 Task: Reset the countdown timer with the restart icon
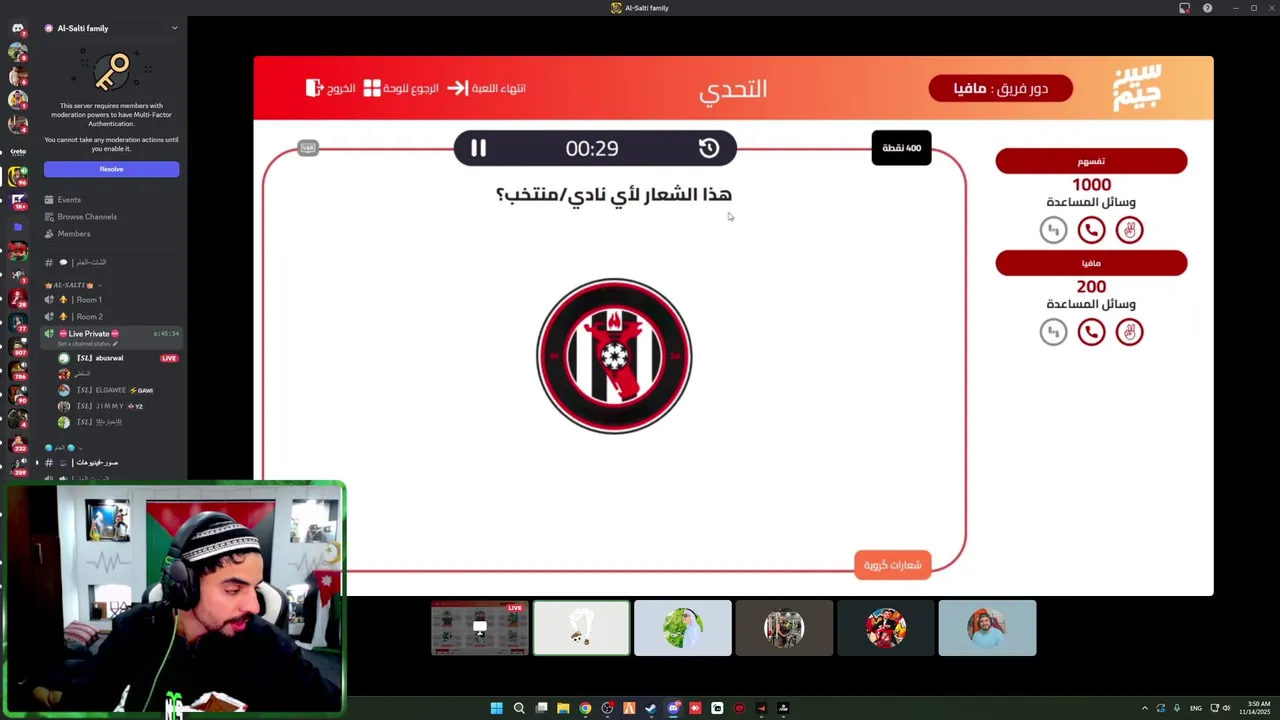coord(709,148)
